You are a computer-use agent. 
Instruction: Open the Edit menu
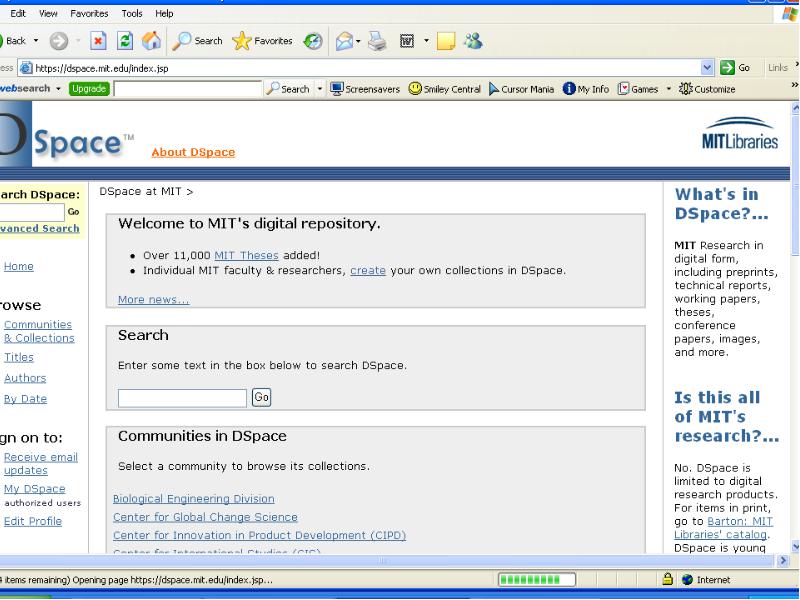(18, 14)
